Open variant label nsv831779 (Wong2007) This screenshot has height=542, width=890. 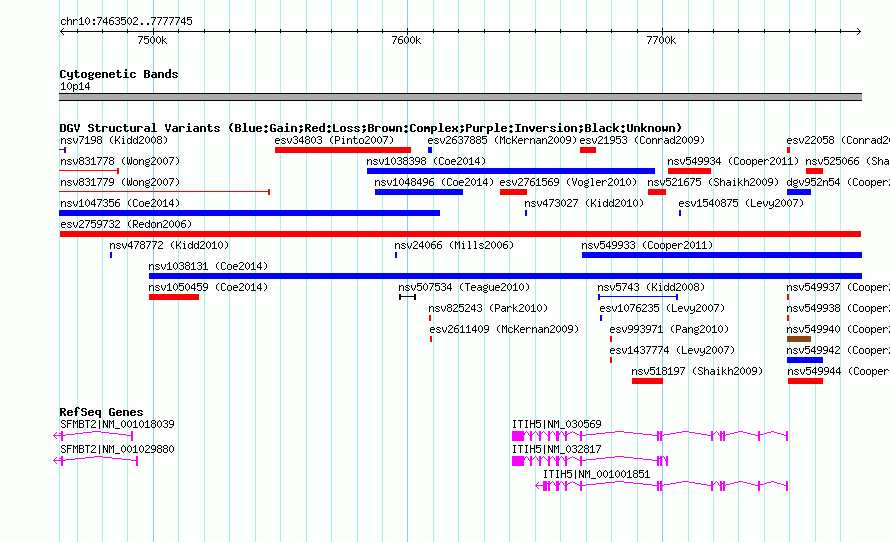pyautogui.click(x=120, y=182)
